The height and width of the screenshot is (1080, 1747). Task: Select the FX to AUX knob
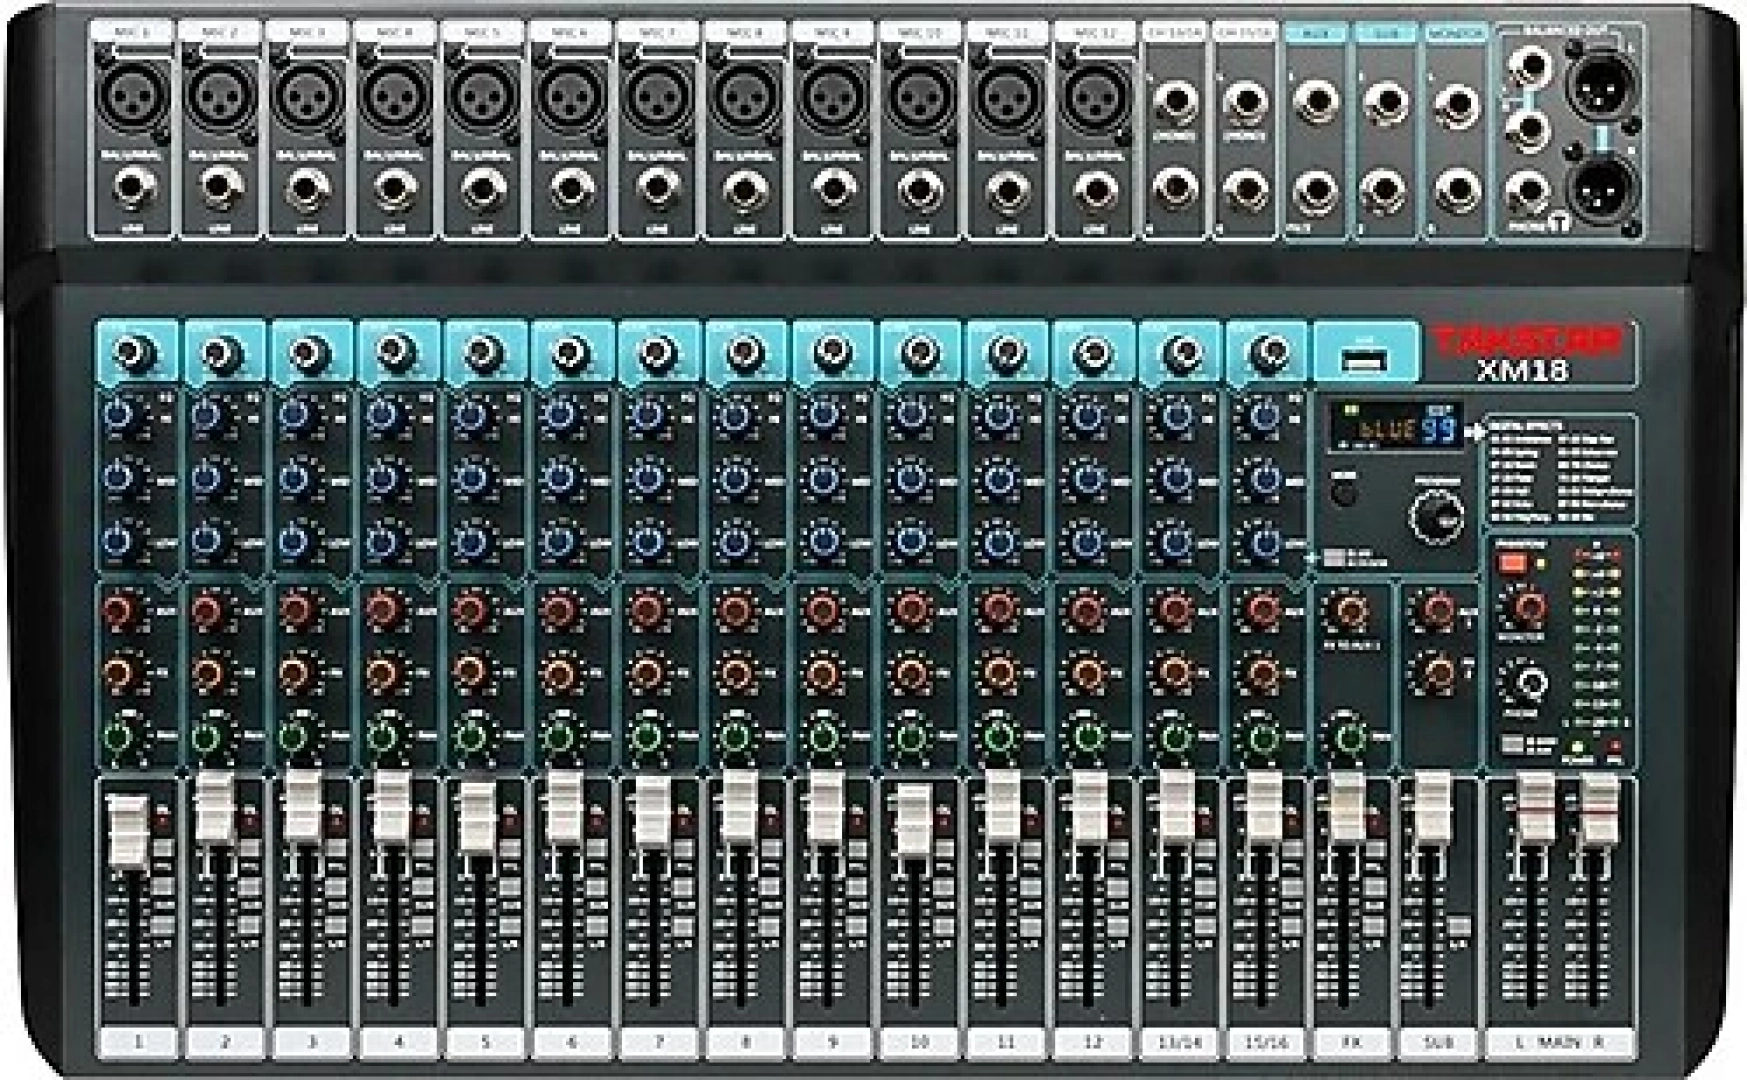pos(1349,610)
